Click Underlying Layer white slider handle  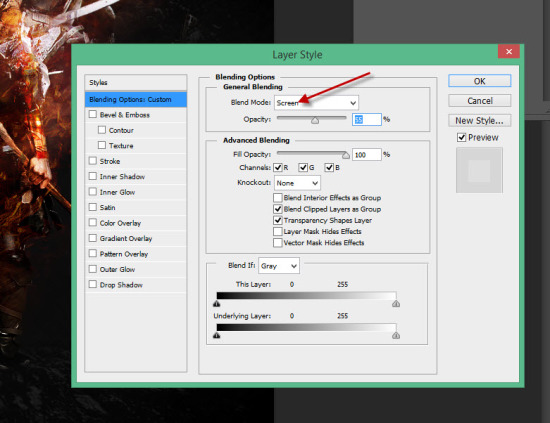396,335
